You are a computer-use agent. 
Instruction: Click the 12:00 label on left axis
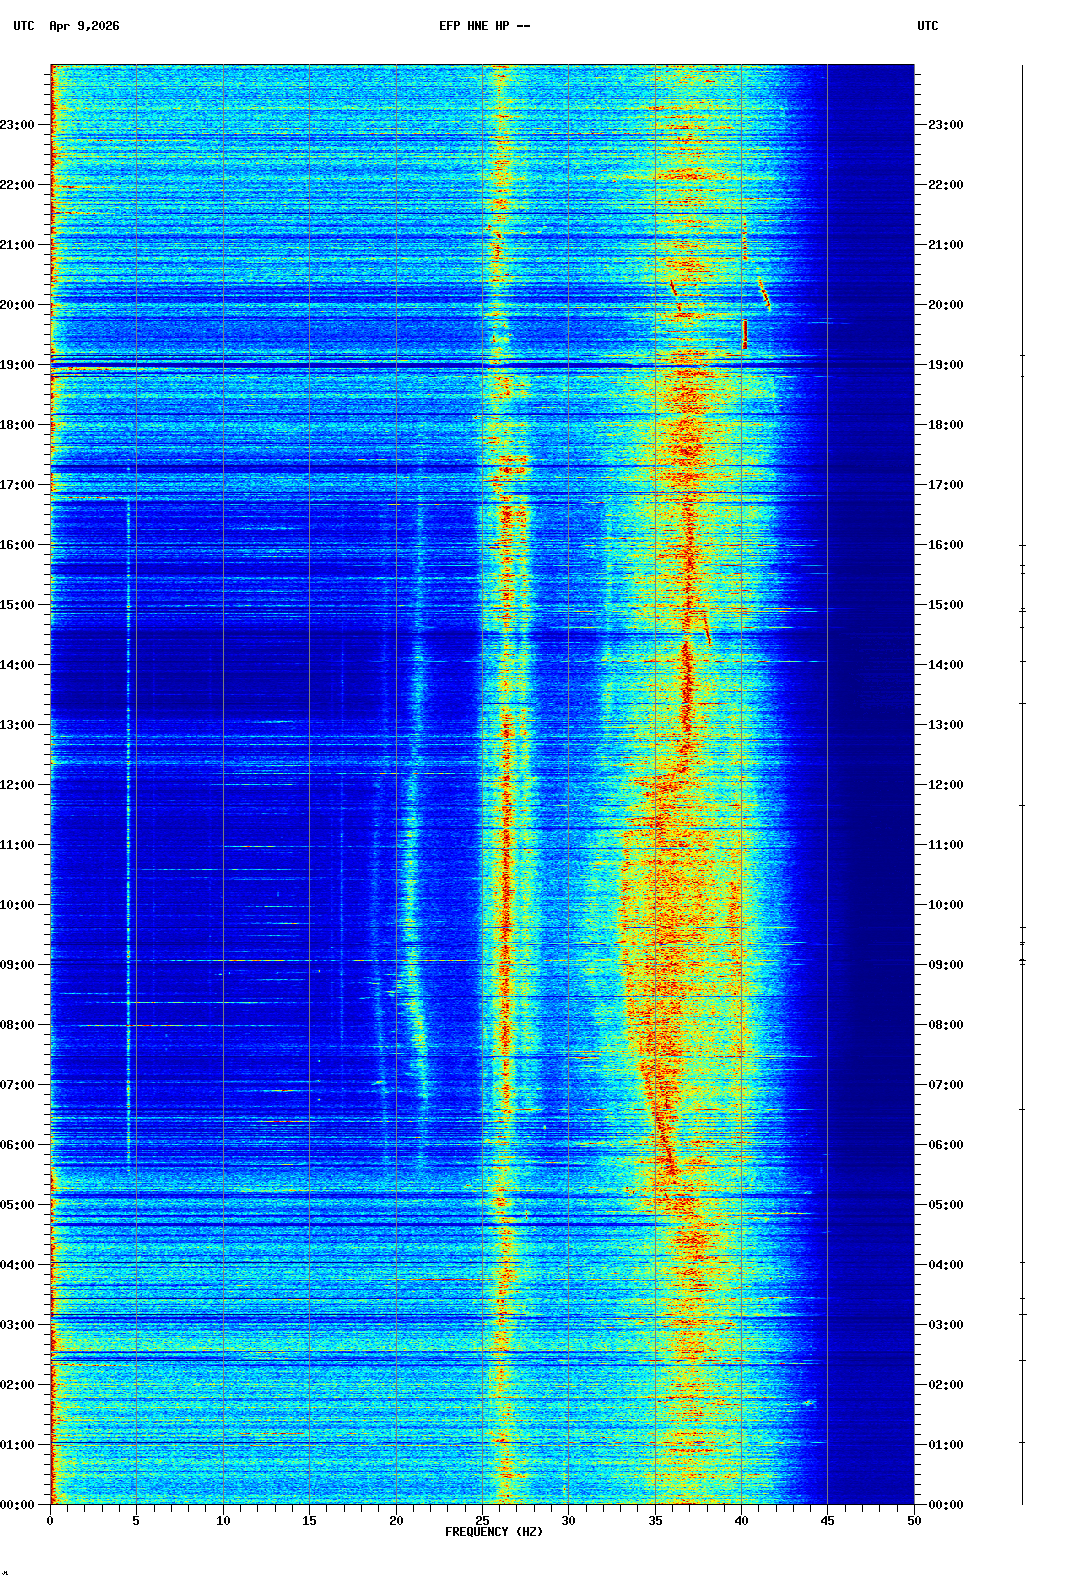coord(17,785)
